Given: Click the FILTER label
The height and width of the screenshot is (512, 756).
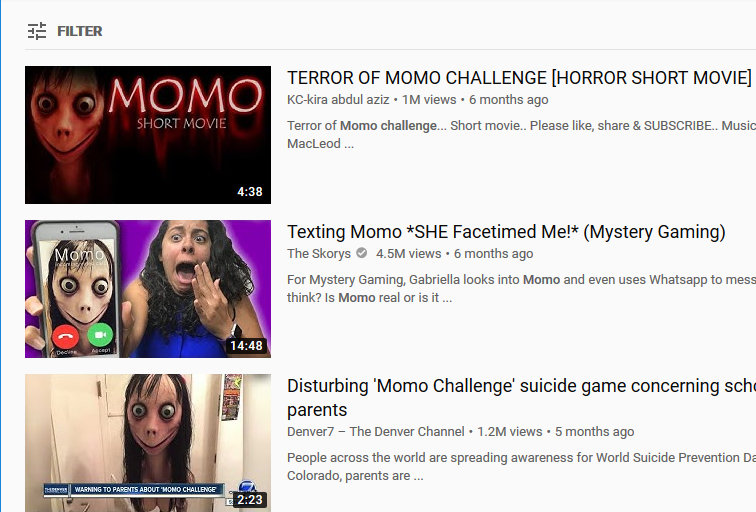Looking at the screenshot, I should pyautogui.click(x=80, y=31).
